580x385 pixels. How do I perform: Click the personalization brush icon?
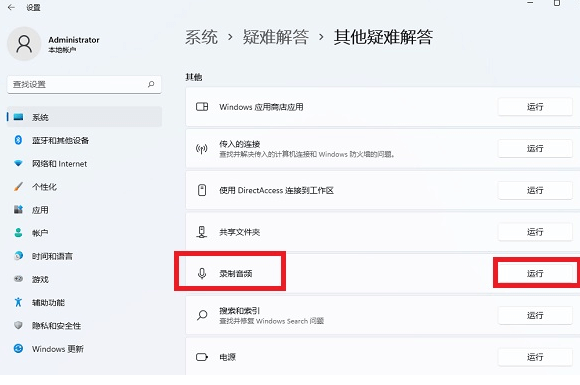(18, 186)
